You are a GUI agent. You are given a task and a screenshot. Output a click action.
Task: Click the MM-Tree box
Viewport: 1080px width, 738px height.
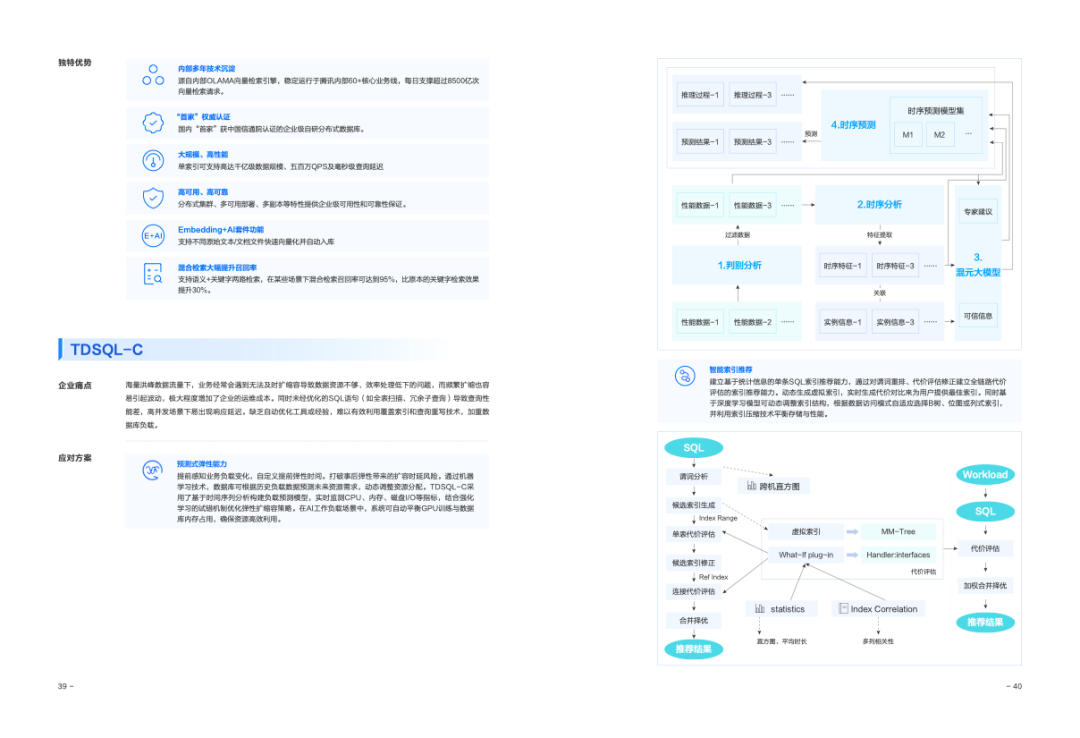point(898,531)
